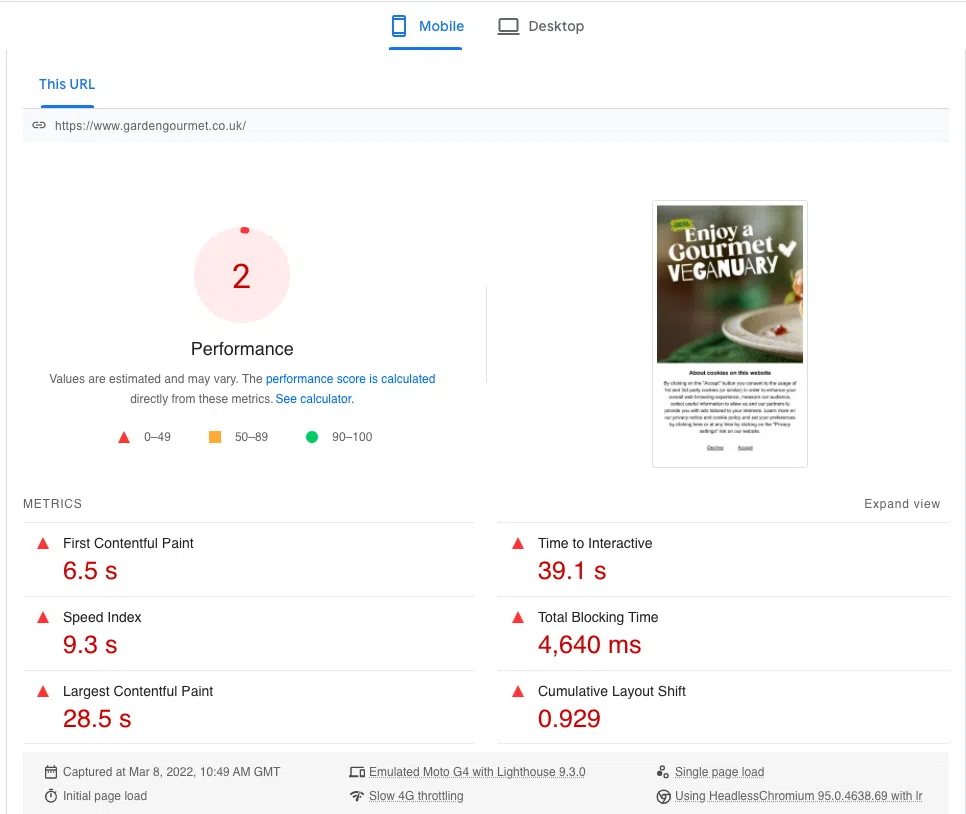Click the red triangle beside First Contentful Paint

click(x=42, y=543)
